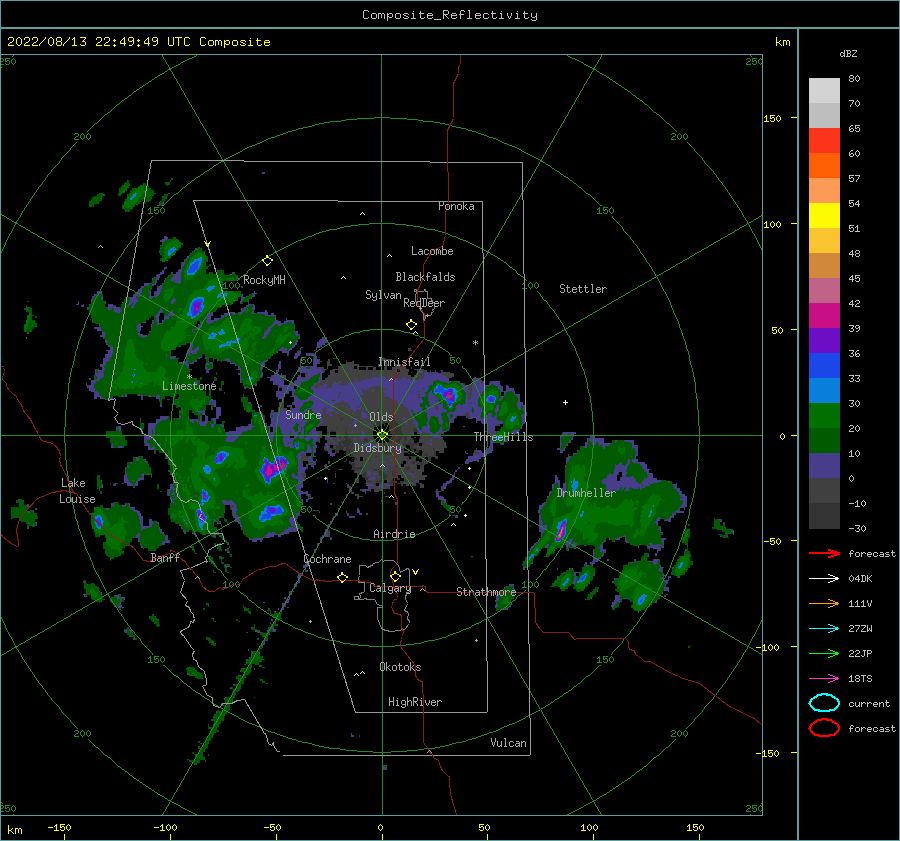Click the Sundre city label
The height and width of the screenshot is (841, 900).
(x=303, y=415)
